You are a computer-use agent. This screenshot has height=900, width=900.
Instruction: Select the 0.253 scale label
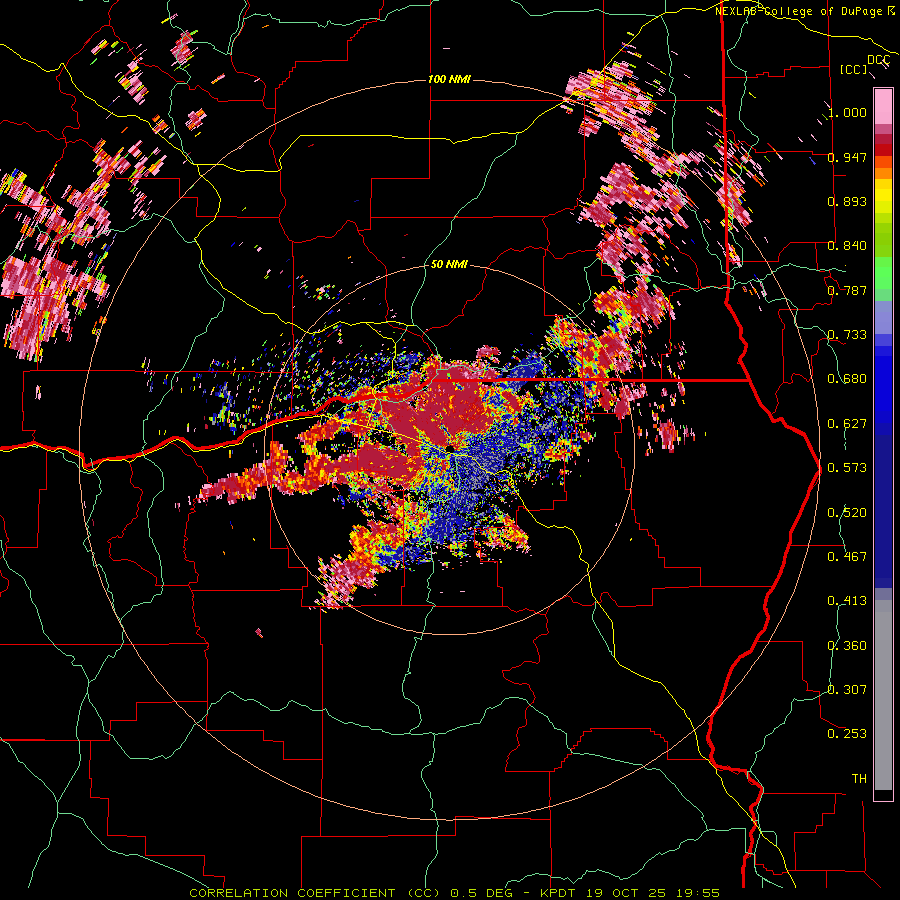(847, 734)
